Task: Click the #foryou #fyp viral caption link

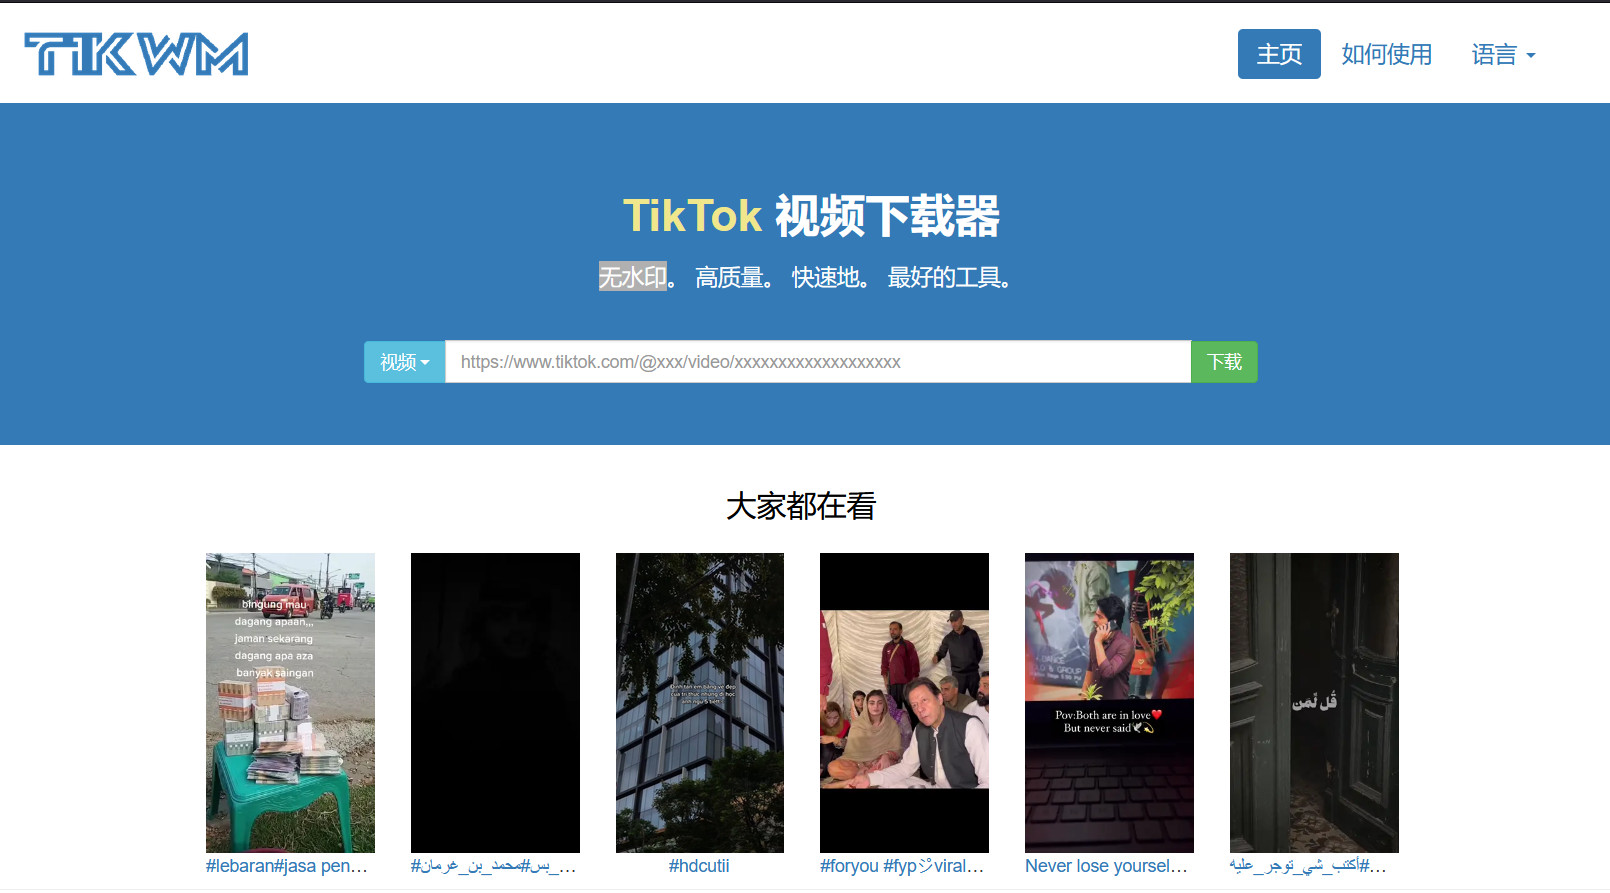Action: (902, 866)
